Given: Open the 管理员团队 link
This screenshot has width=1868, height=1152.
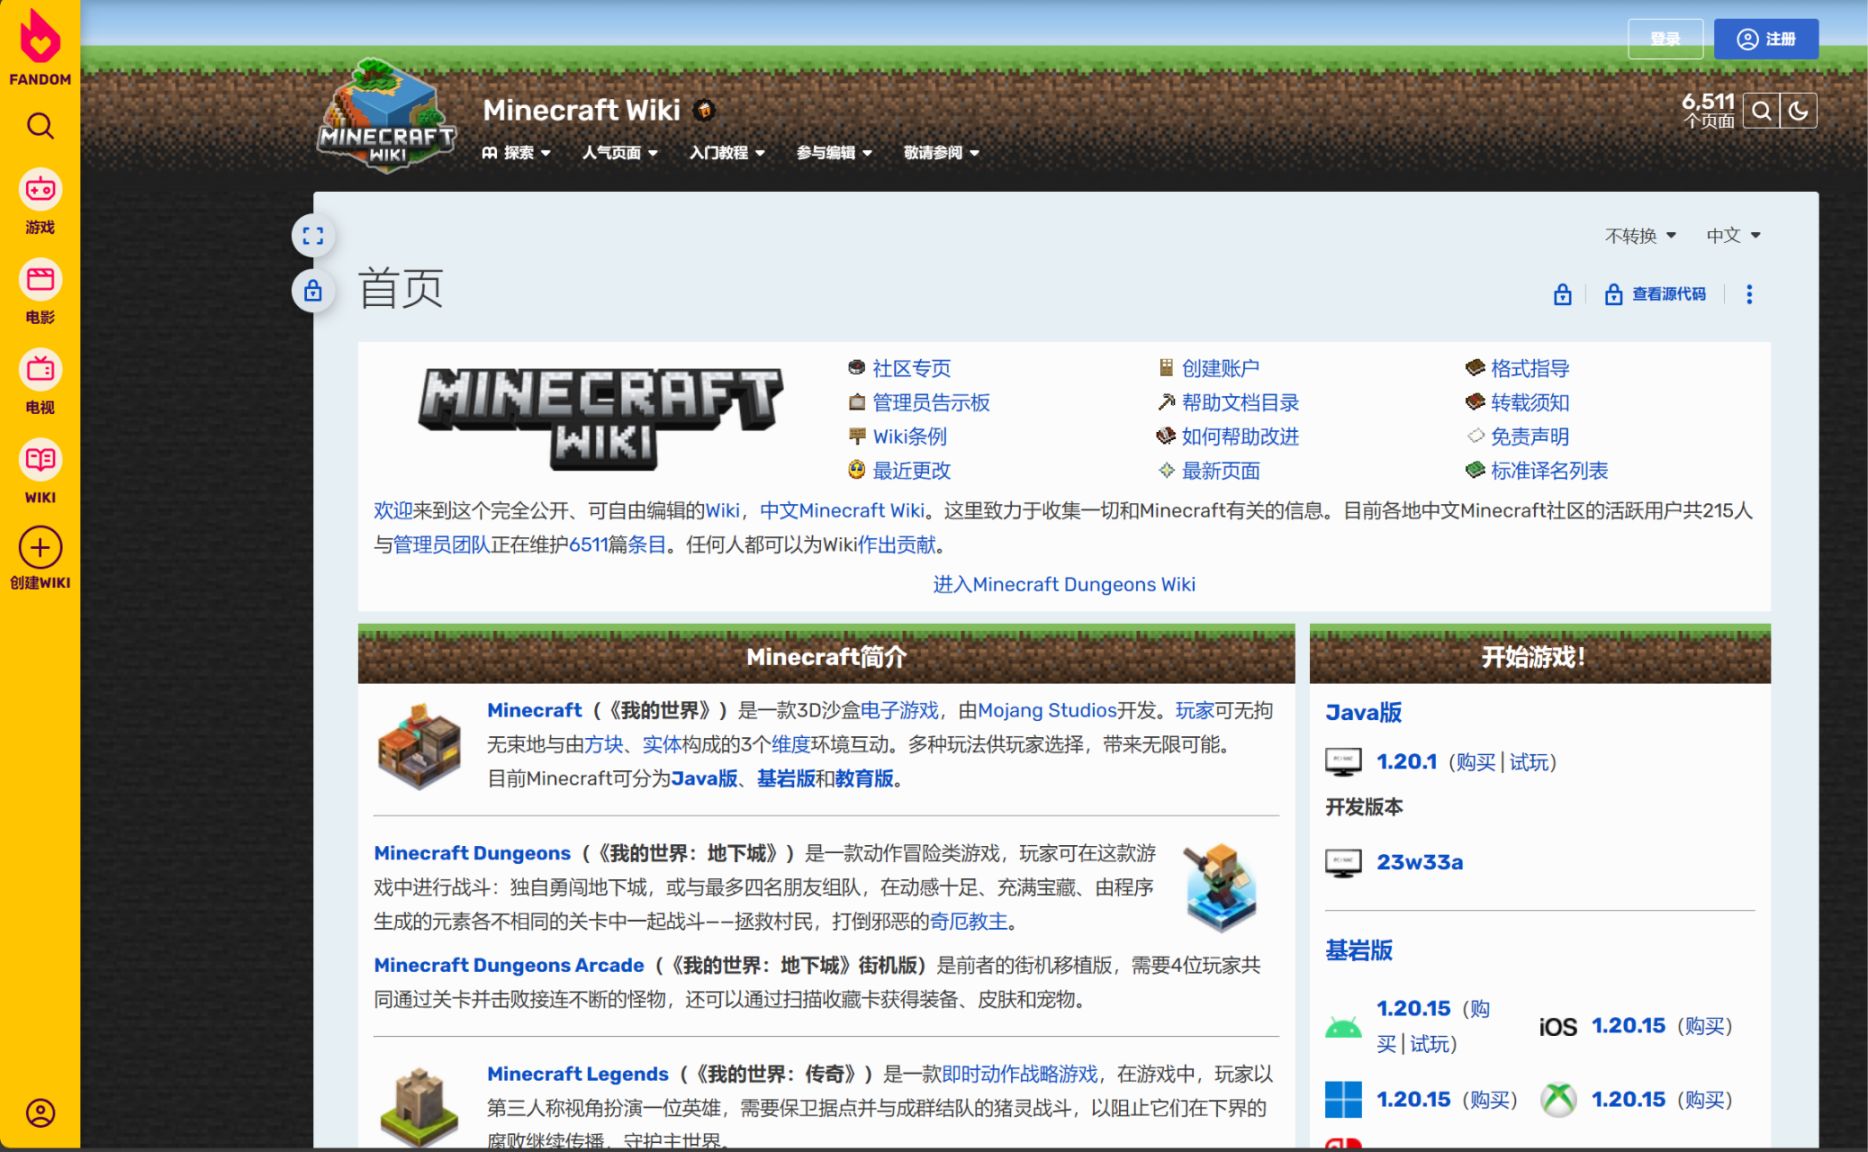Looking at the screenshot, I should pos(441,544).
